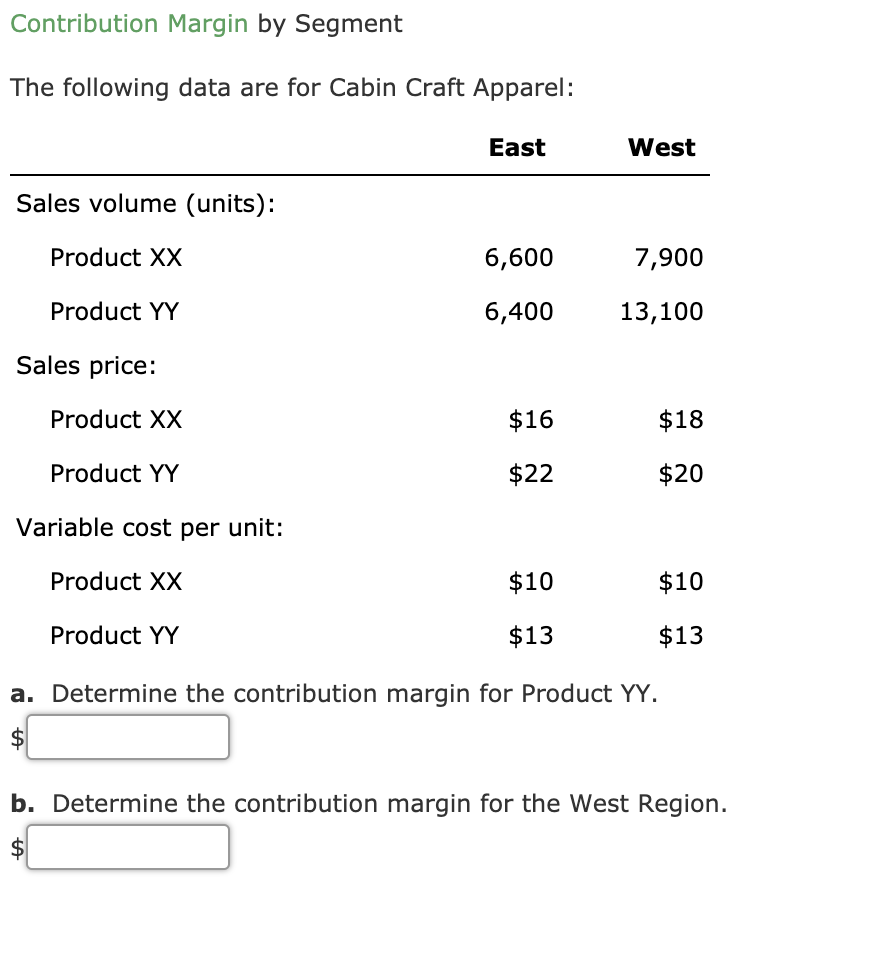The width and height of the screenshot is (872, 956).
Task: Click the Sales volume (units) row label
Action: coord(133,203)
